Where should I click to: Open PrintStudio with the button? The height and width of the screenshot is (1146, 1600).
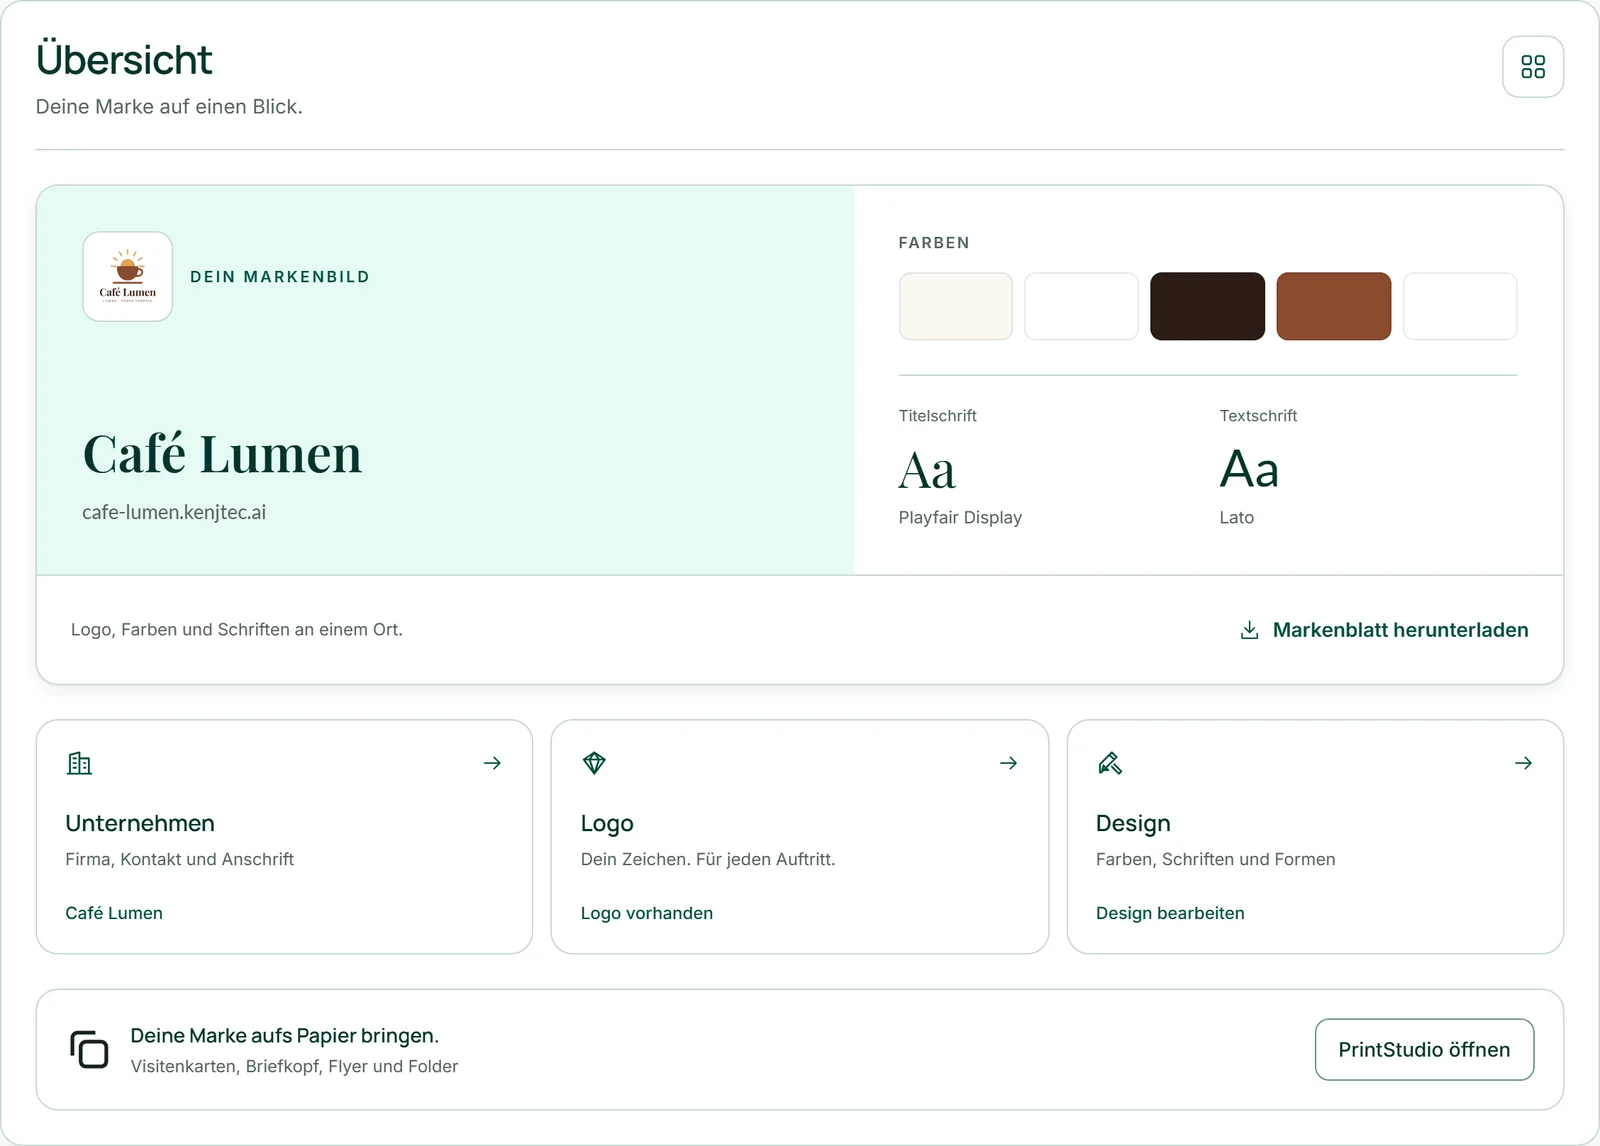1424,1049
